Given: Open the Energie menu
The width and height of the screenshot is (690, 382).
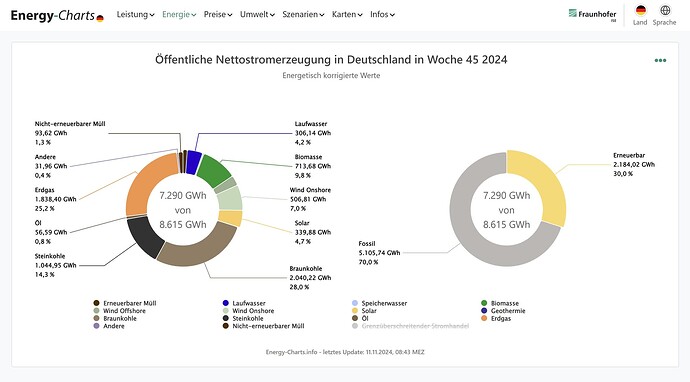Looking at the screenshot, I should (x=179, y=15).
